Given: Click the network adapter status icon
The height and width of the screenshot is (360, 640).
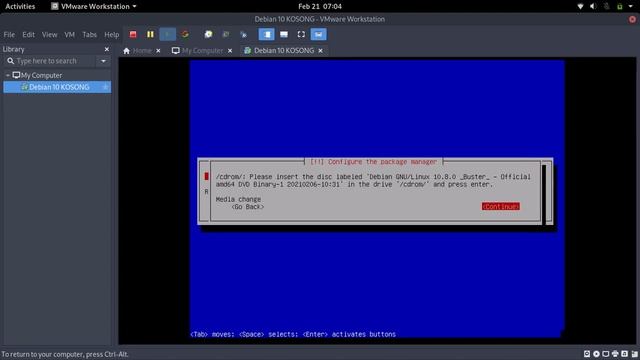Looking at the screenshot, I should pos(606,354).
